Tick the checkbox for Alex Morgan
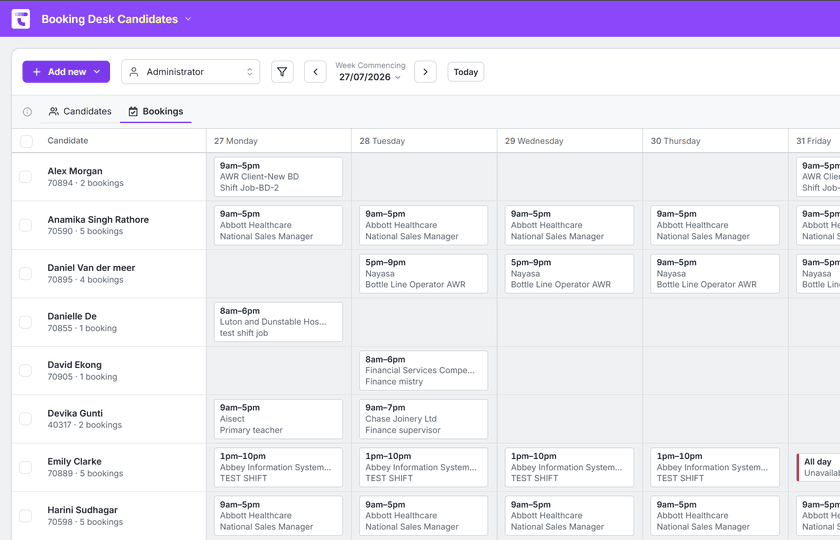The height and width of the screenshot is (540, 840). coord(26,177)
